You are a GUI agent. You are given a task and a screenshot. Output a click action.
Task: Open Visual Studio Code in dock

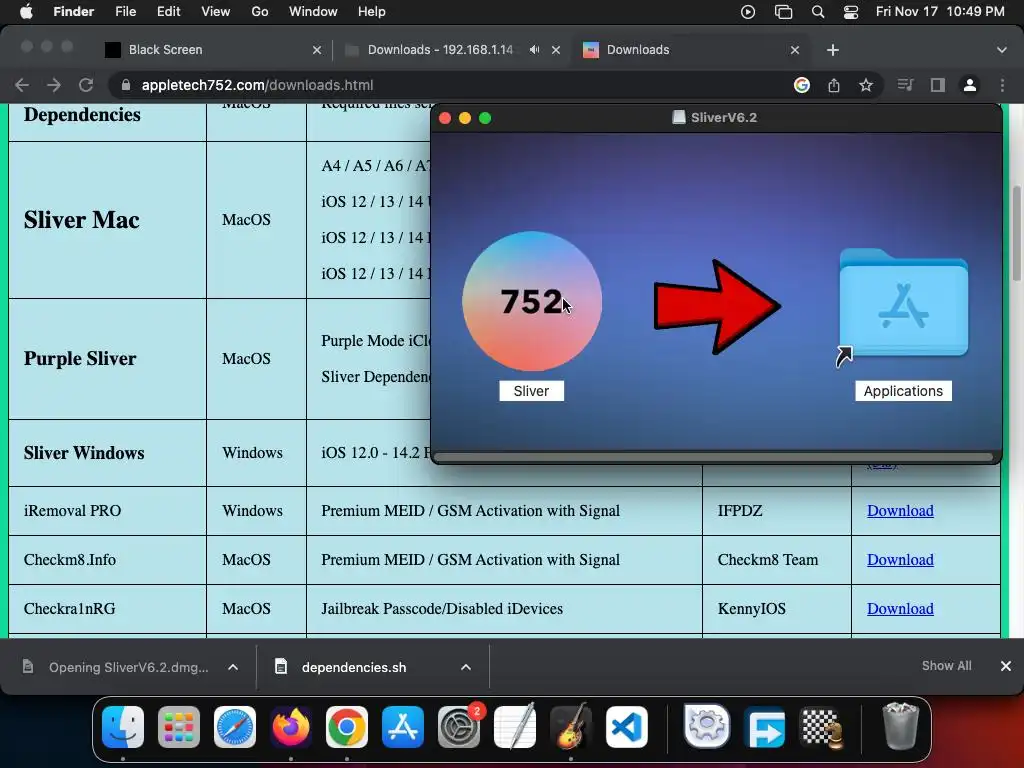(x=627, y=727)
